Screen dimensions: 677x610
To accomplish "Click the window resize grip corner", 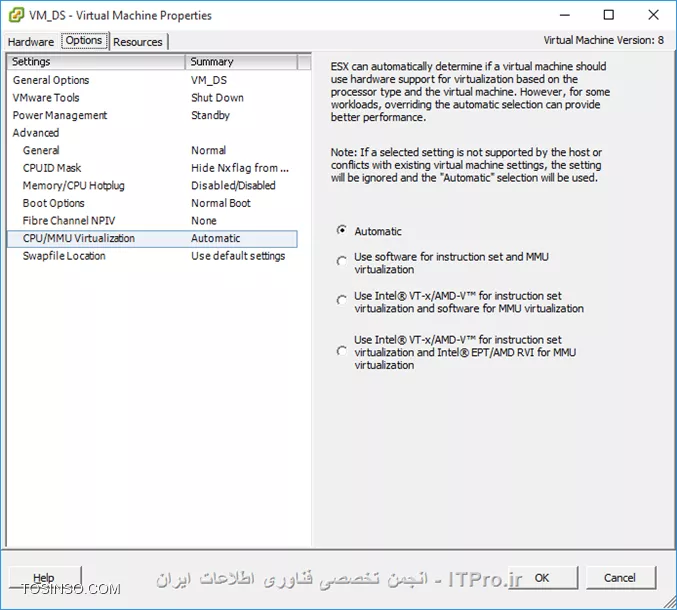I will (670, 602).
